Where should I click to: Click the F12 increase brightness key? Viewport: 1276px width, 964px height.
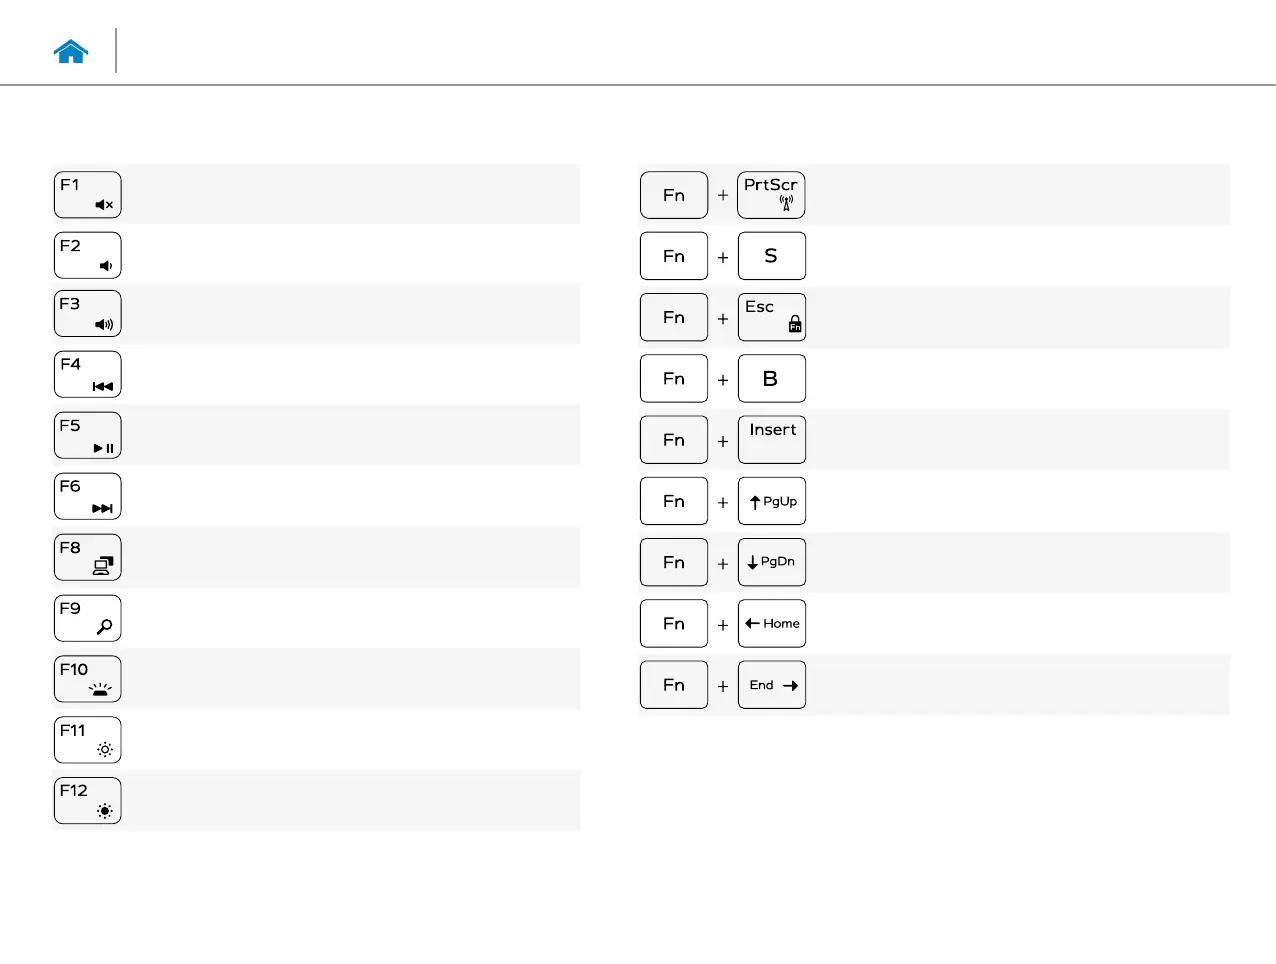coord(87,801)
